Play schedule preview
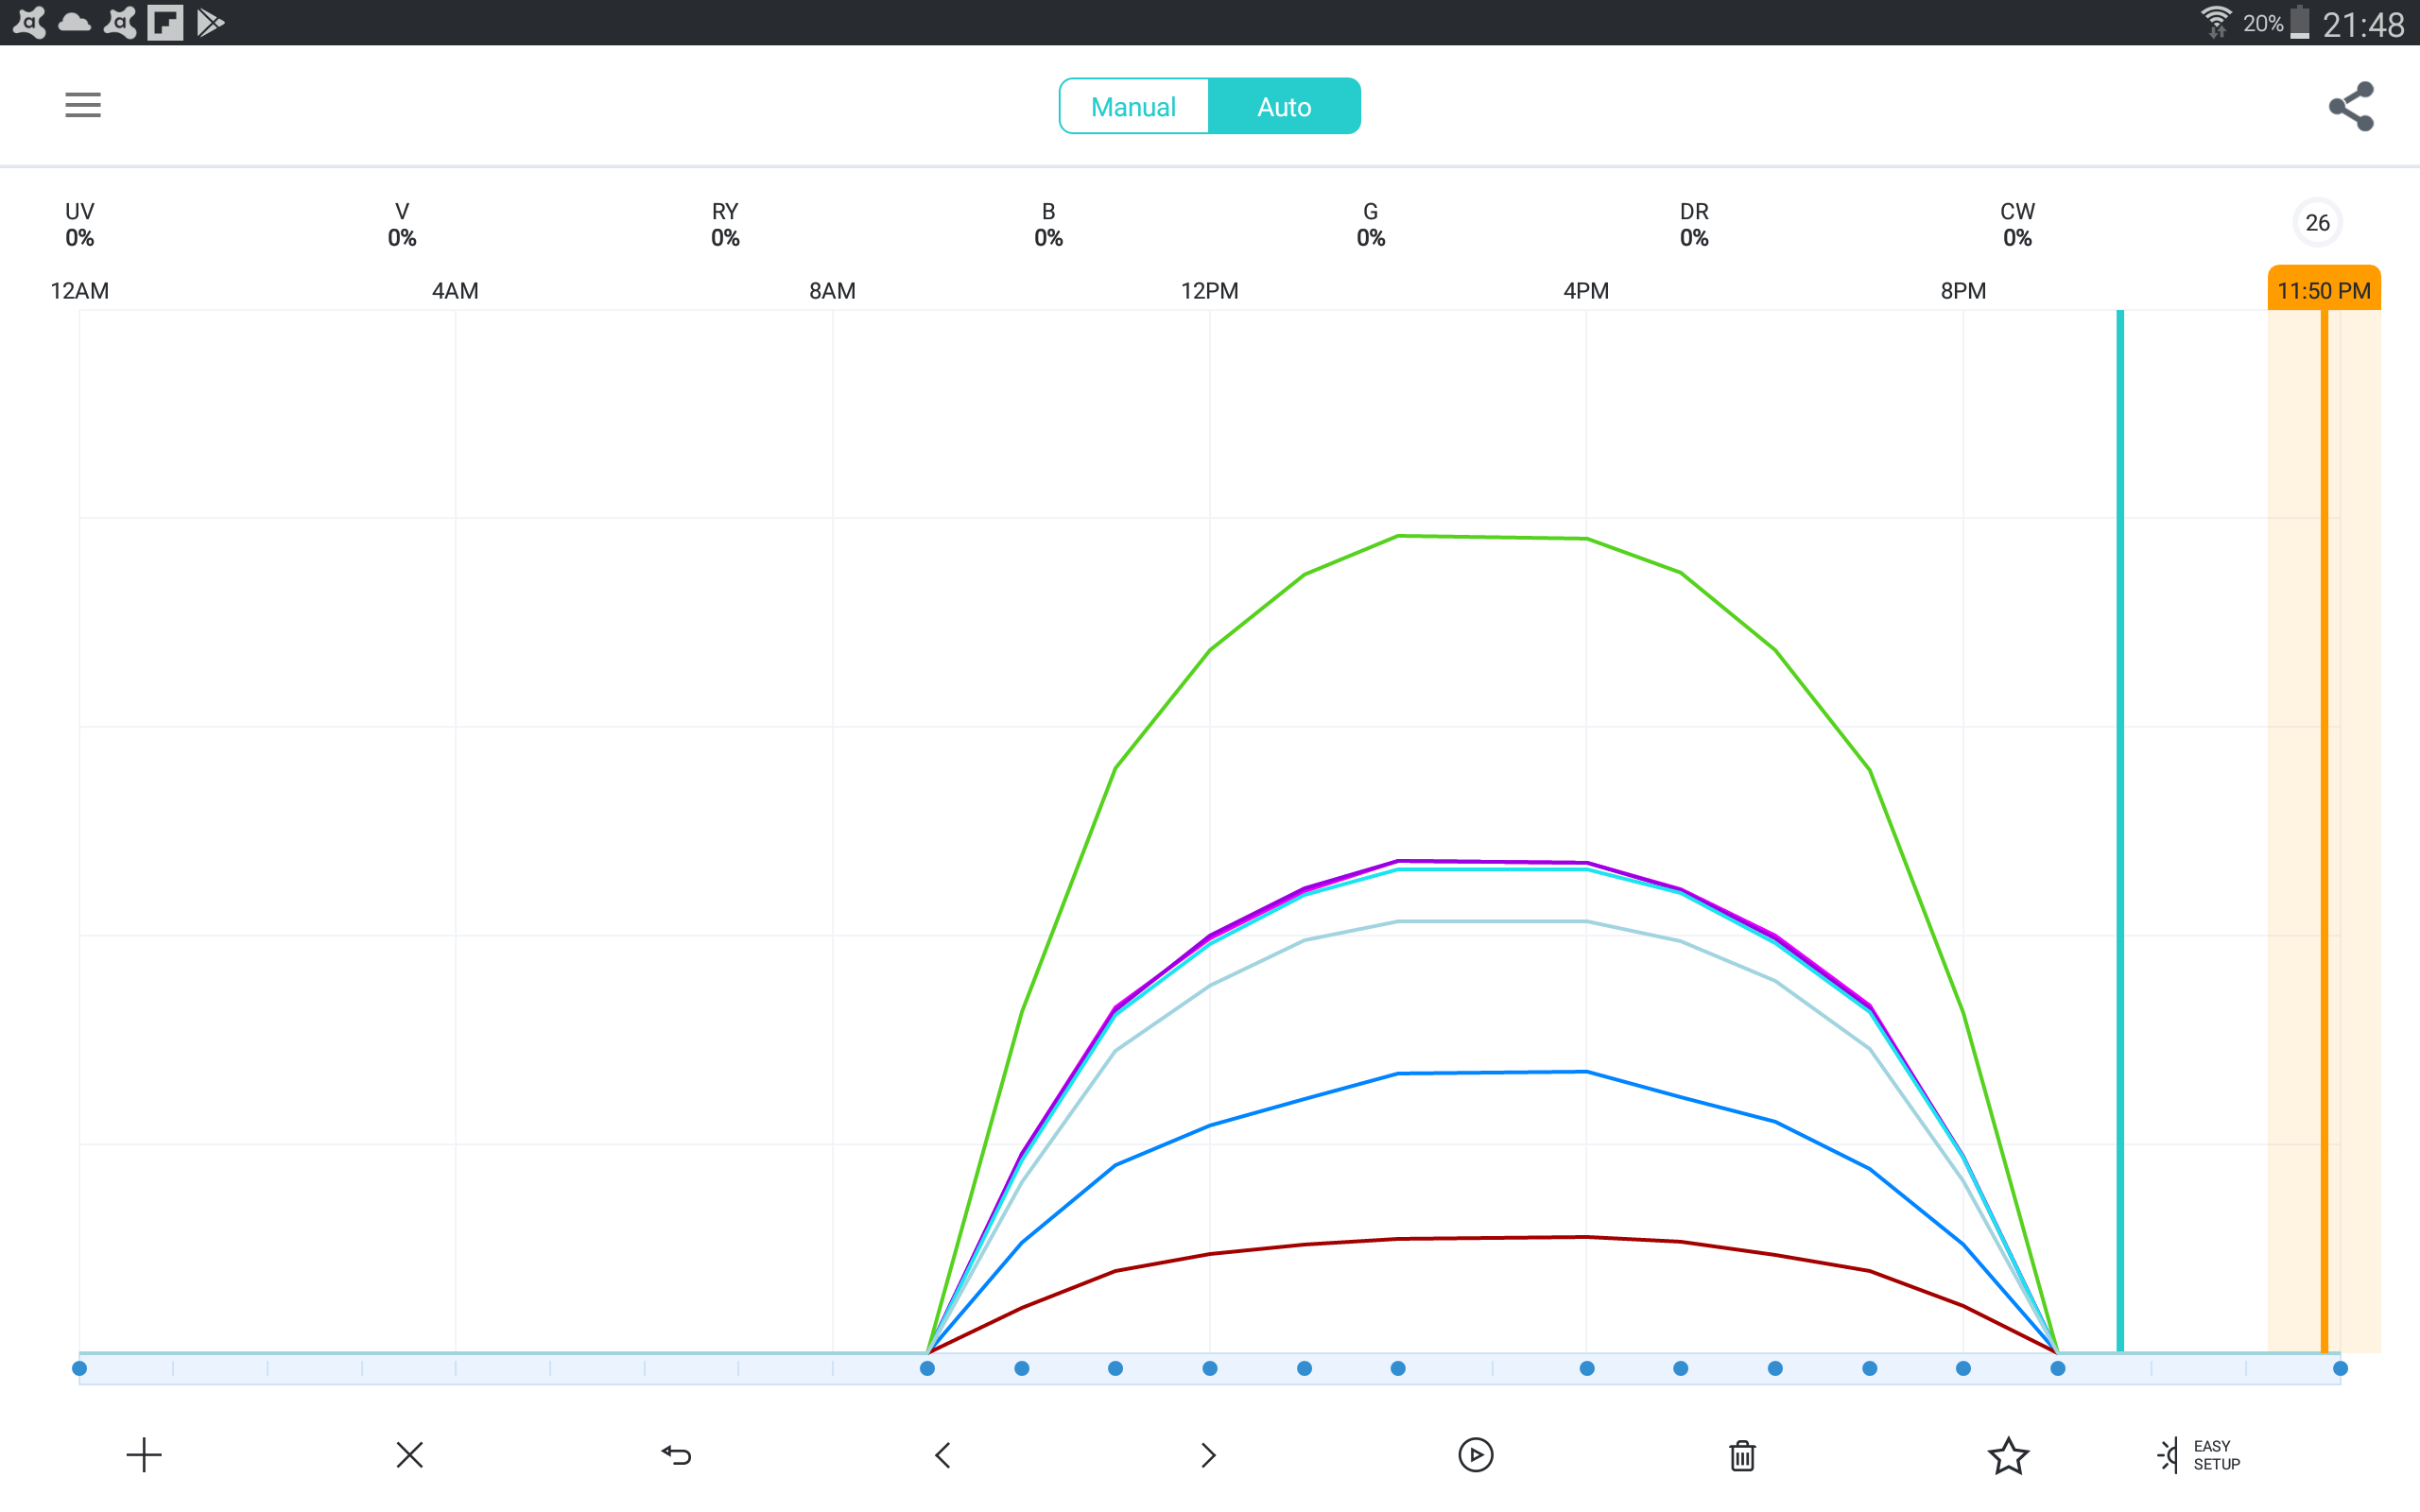 click(x=1476, y=1455)
